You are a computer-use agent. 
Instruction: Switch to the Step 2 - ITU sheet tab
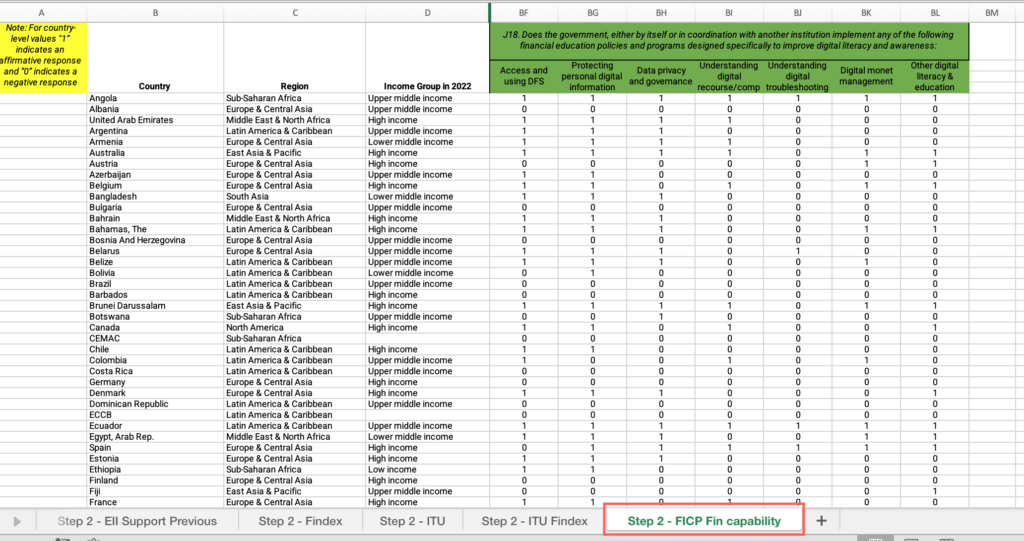pos(412,521)
